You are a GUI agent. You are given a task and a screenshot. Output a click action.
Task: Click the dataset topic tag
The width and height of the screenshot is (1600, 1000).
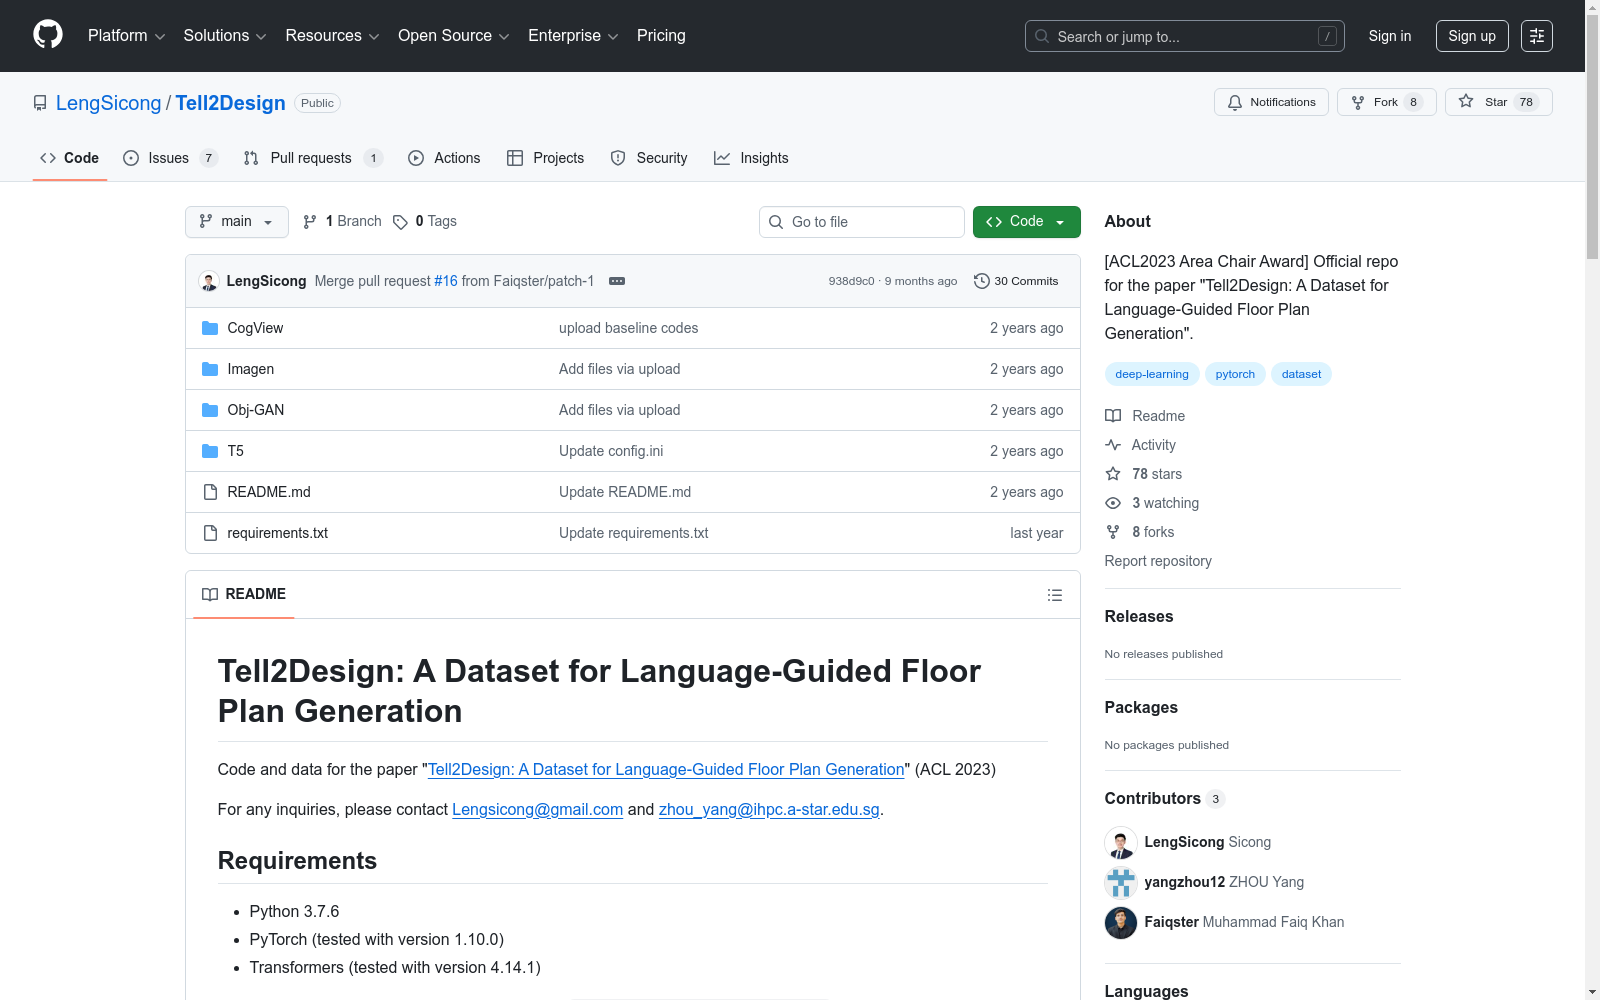[1301, 374]
